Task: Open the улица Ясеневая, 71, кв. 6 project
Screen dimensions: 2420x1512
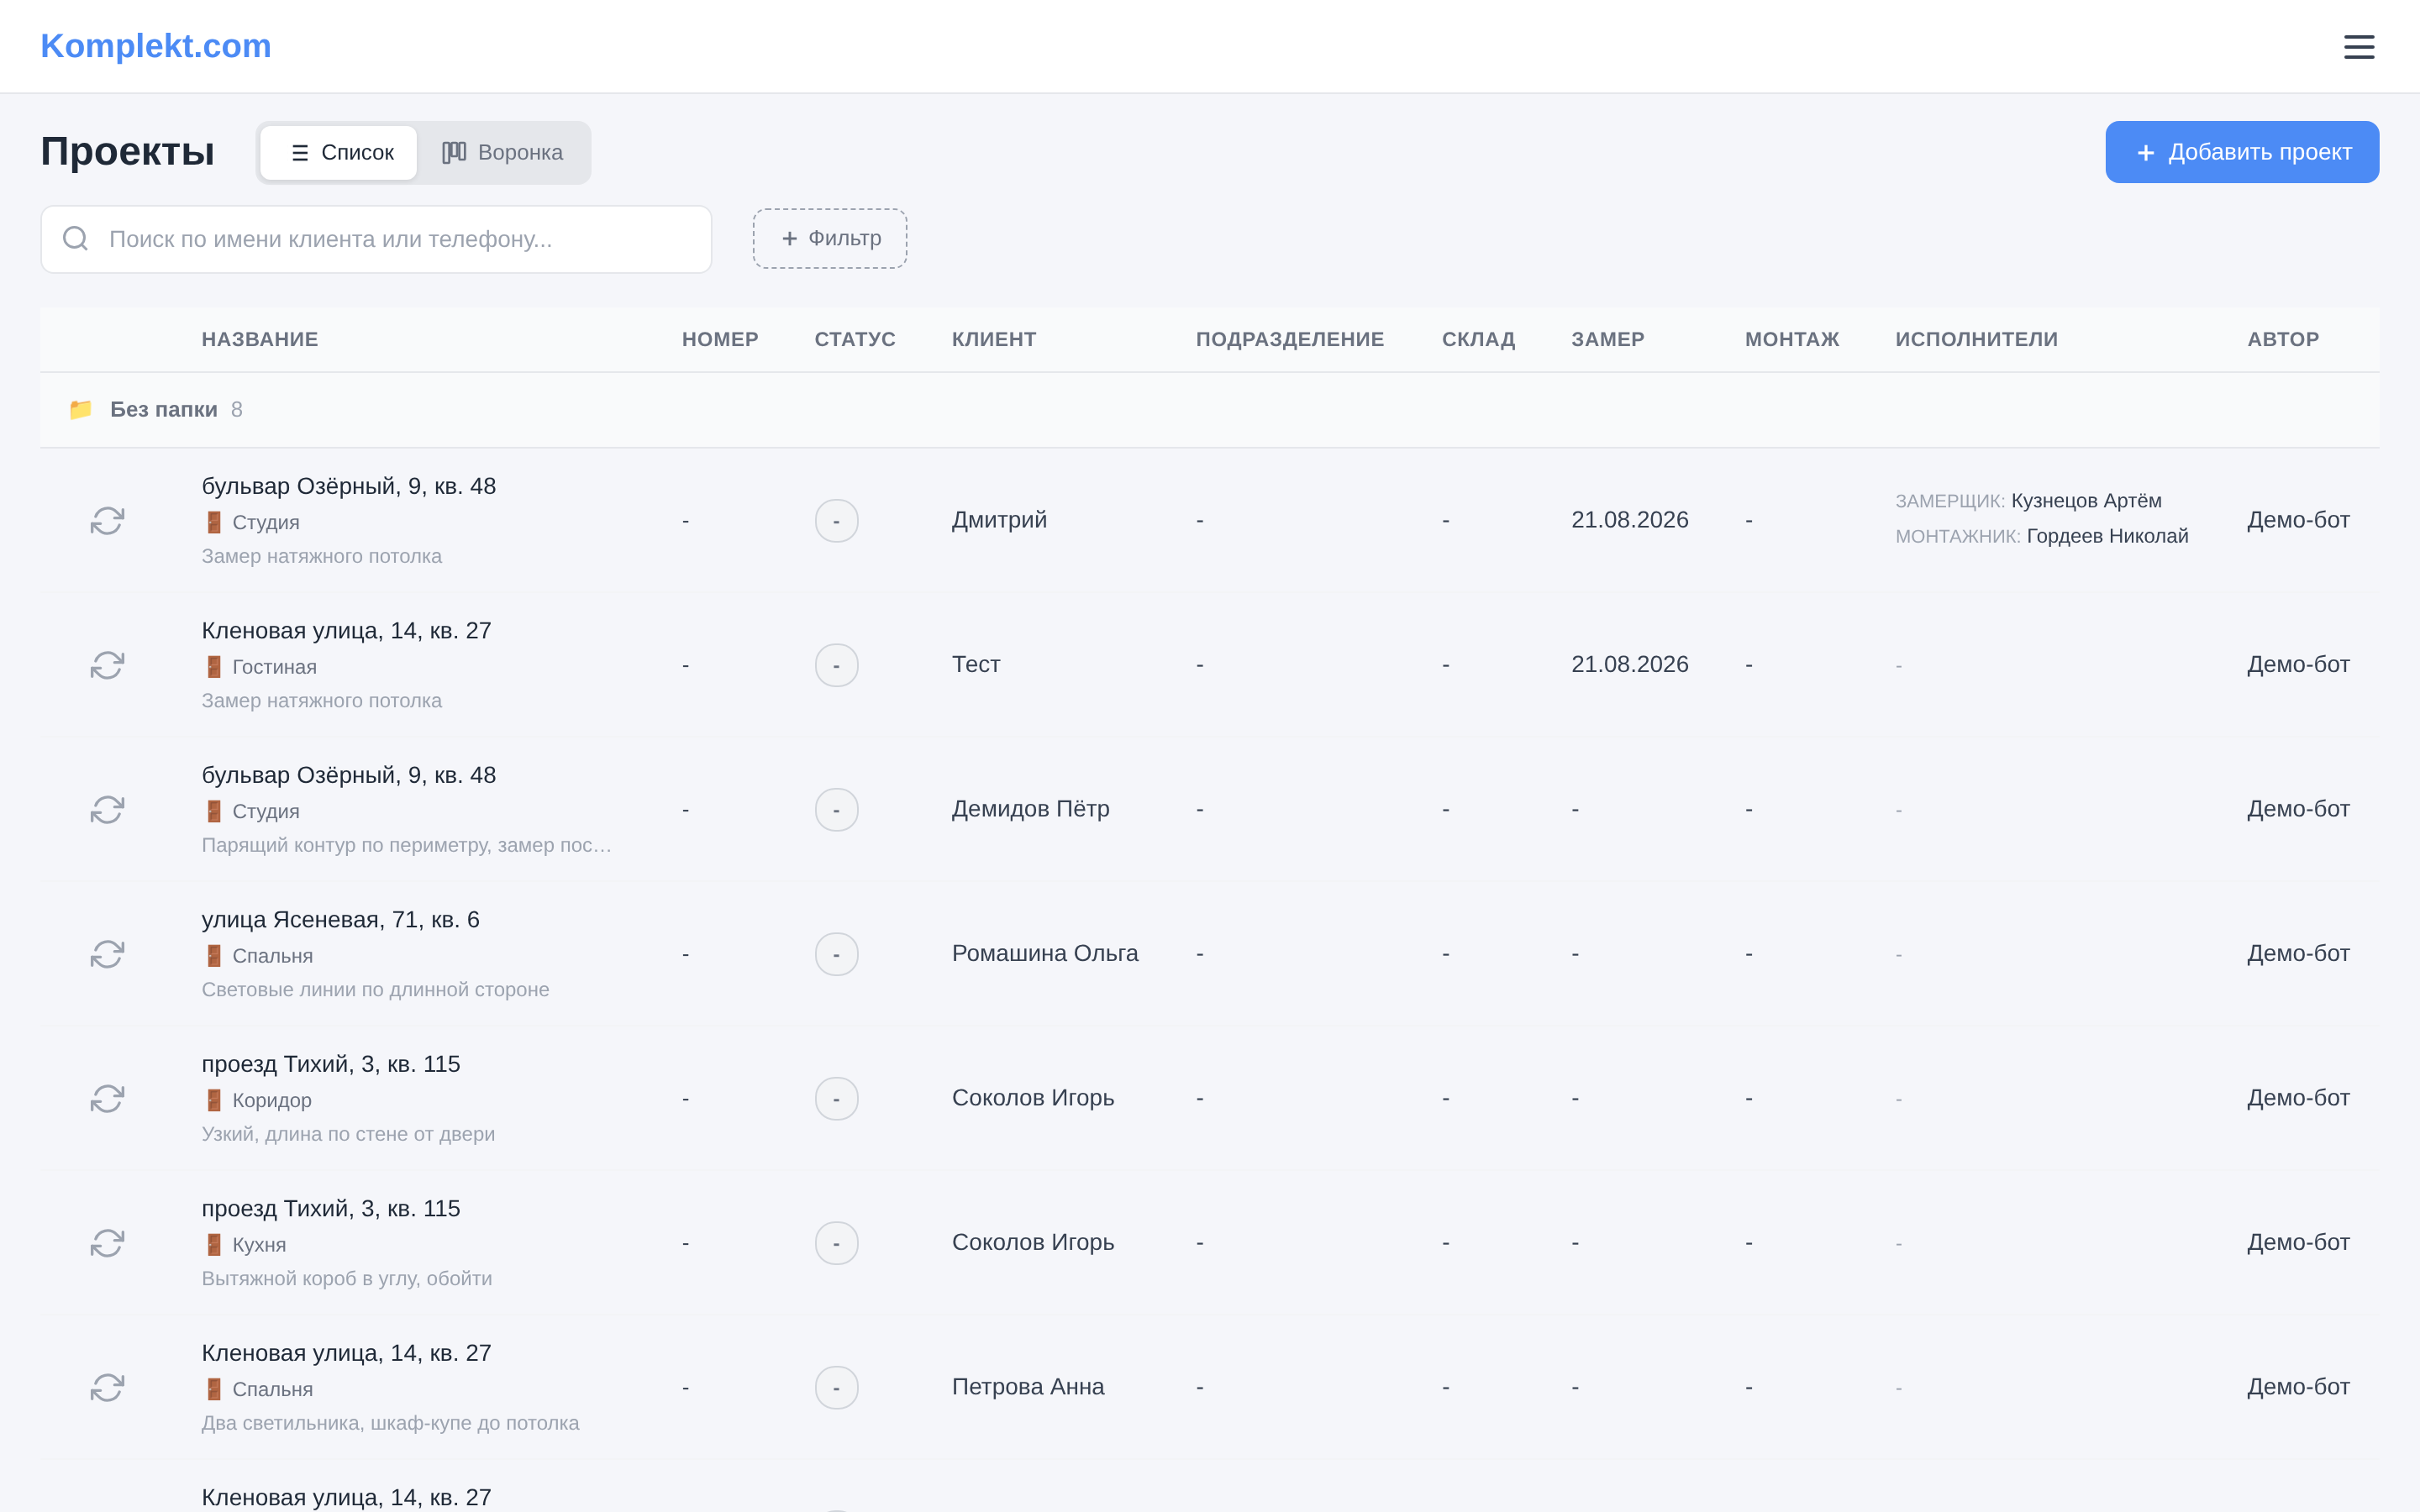Action: pyautogui.click(x=341, y=920)
